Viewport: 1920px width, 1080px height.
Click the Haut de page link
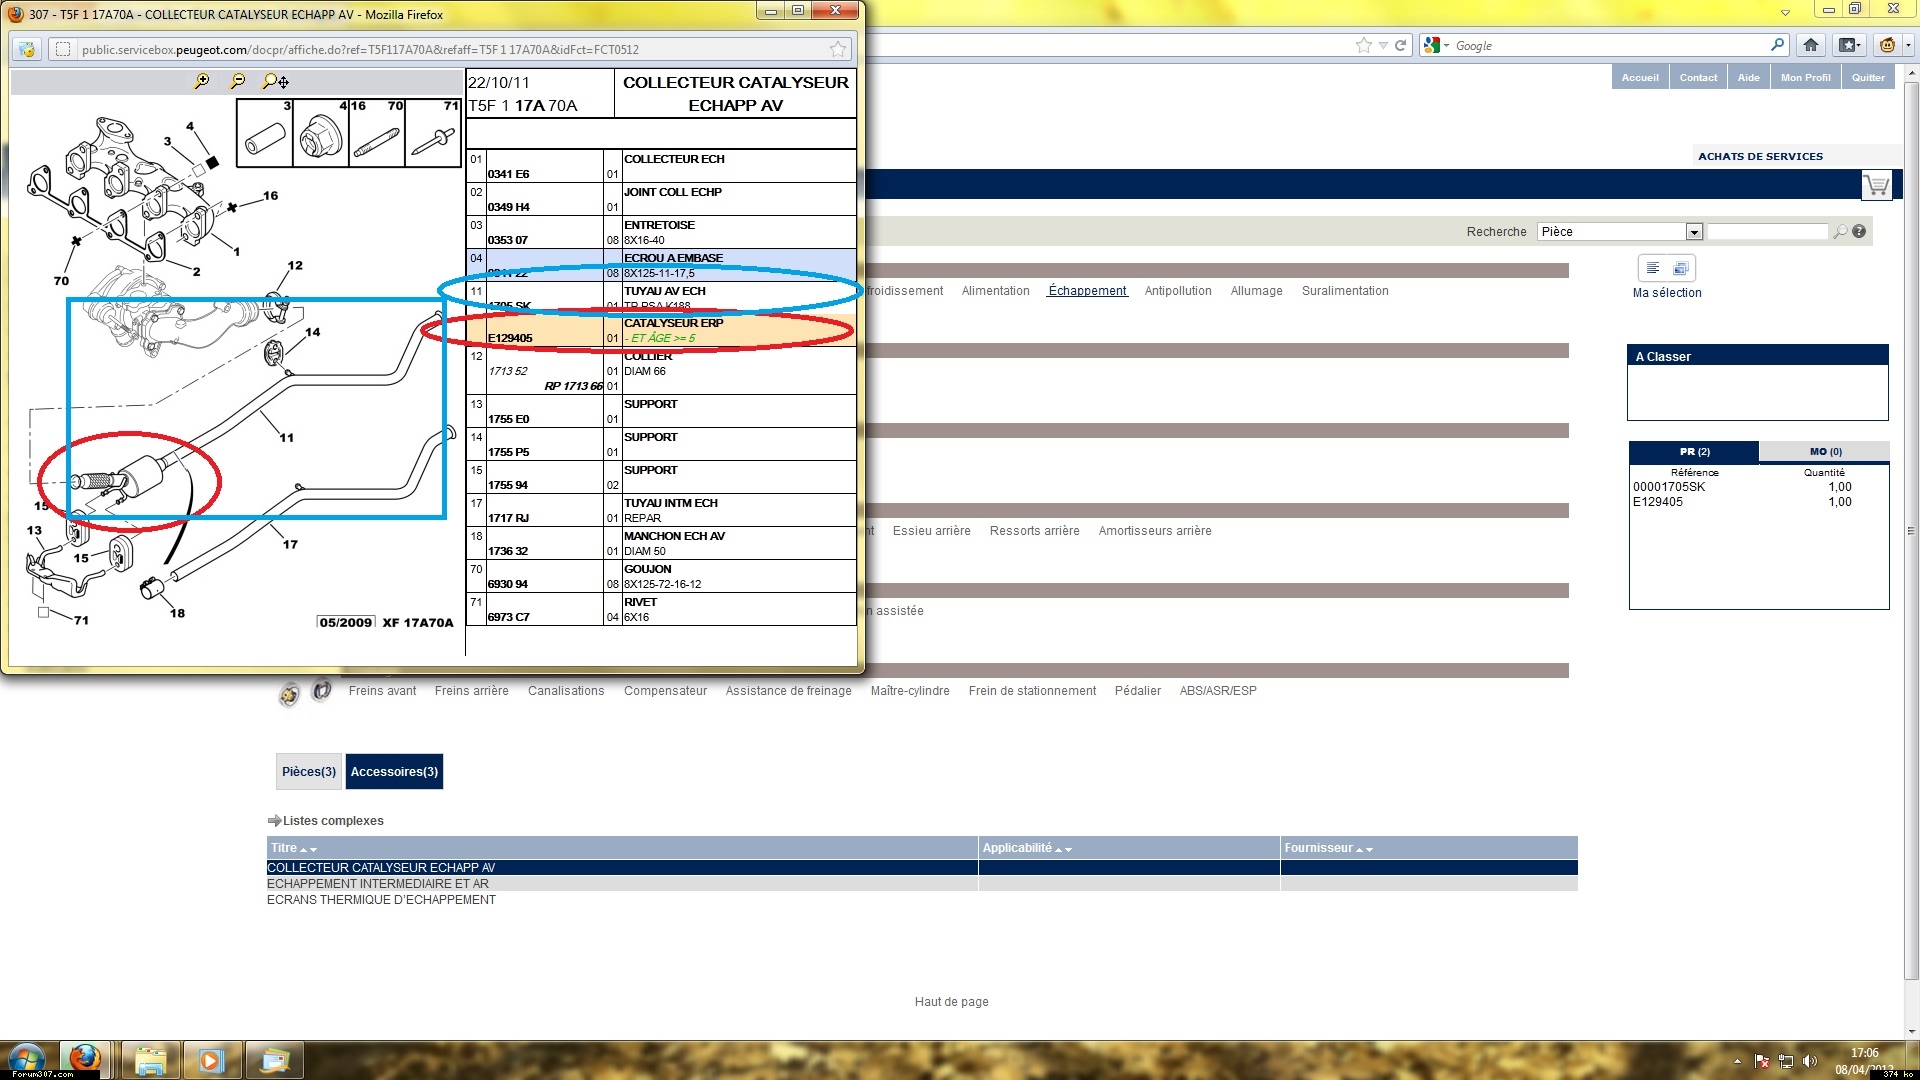click(951, 1002)
